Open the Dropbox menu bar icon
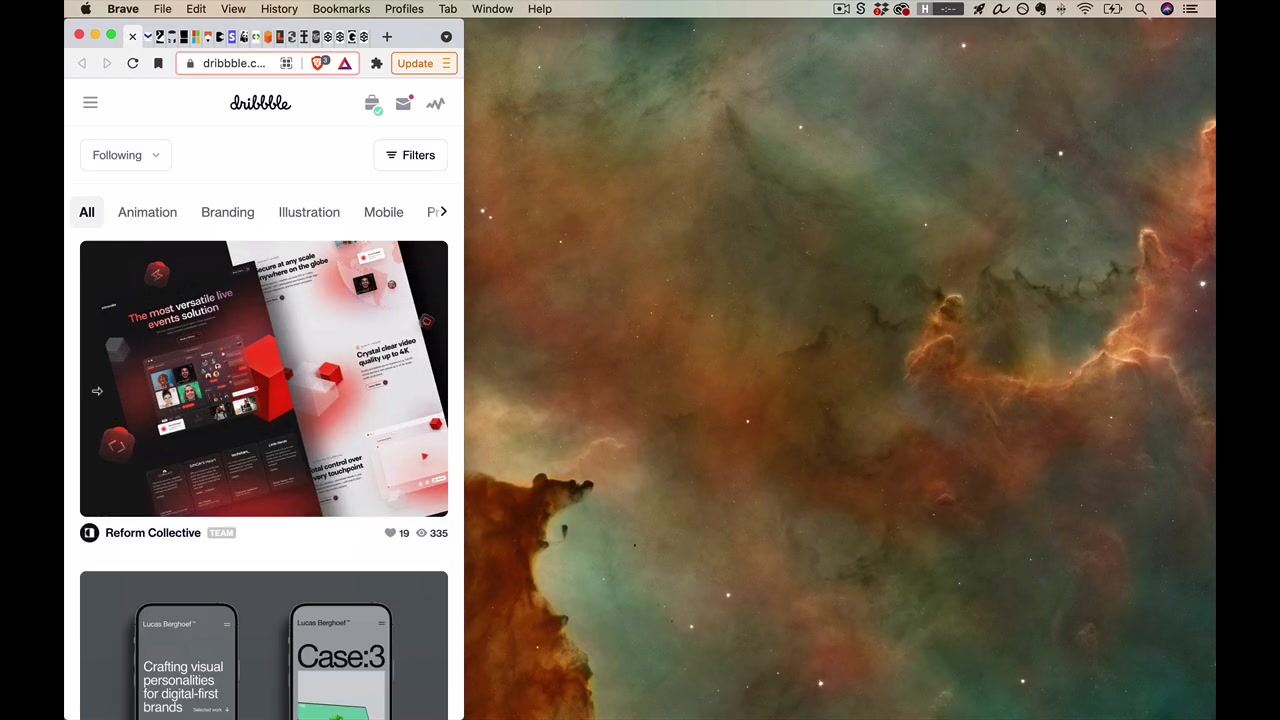This screenshot has height=720, width=1280. point(880,9)
